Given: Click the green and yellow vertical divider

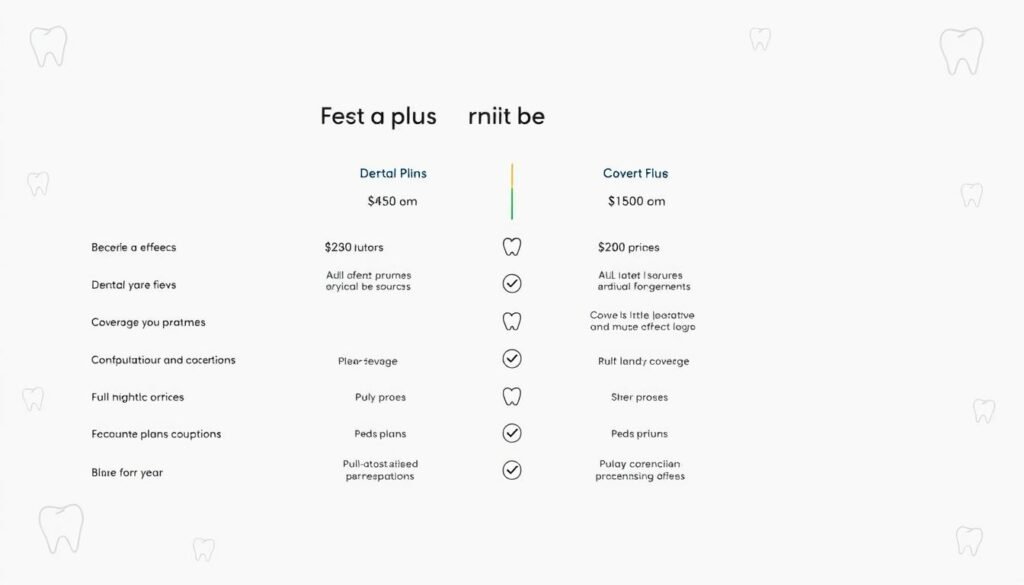Looking at the screenshot, I should [512, 191].
